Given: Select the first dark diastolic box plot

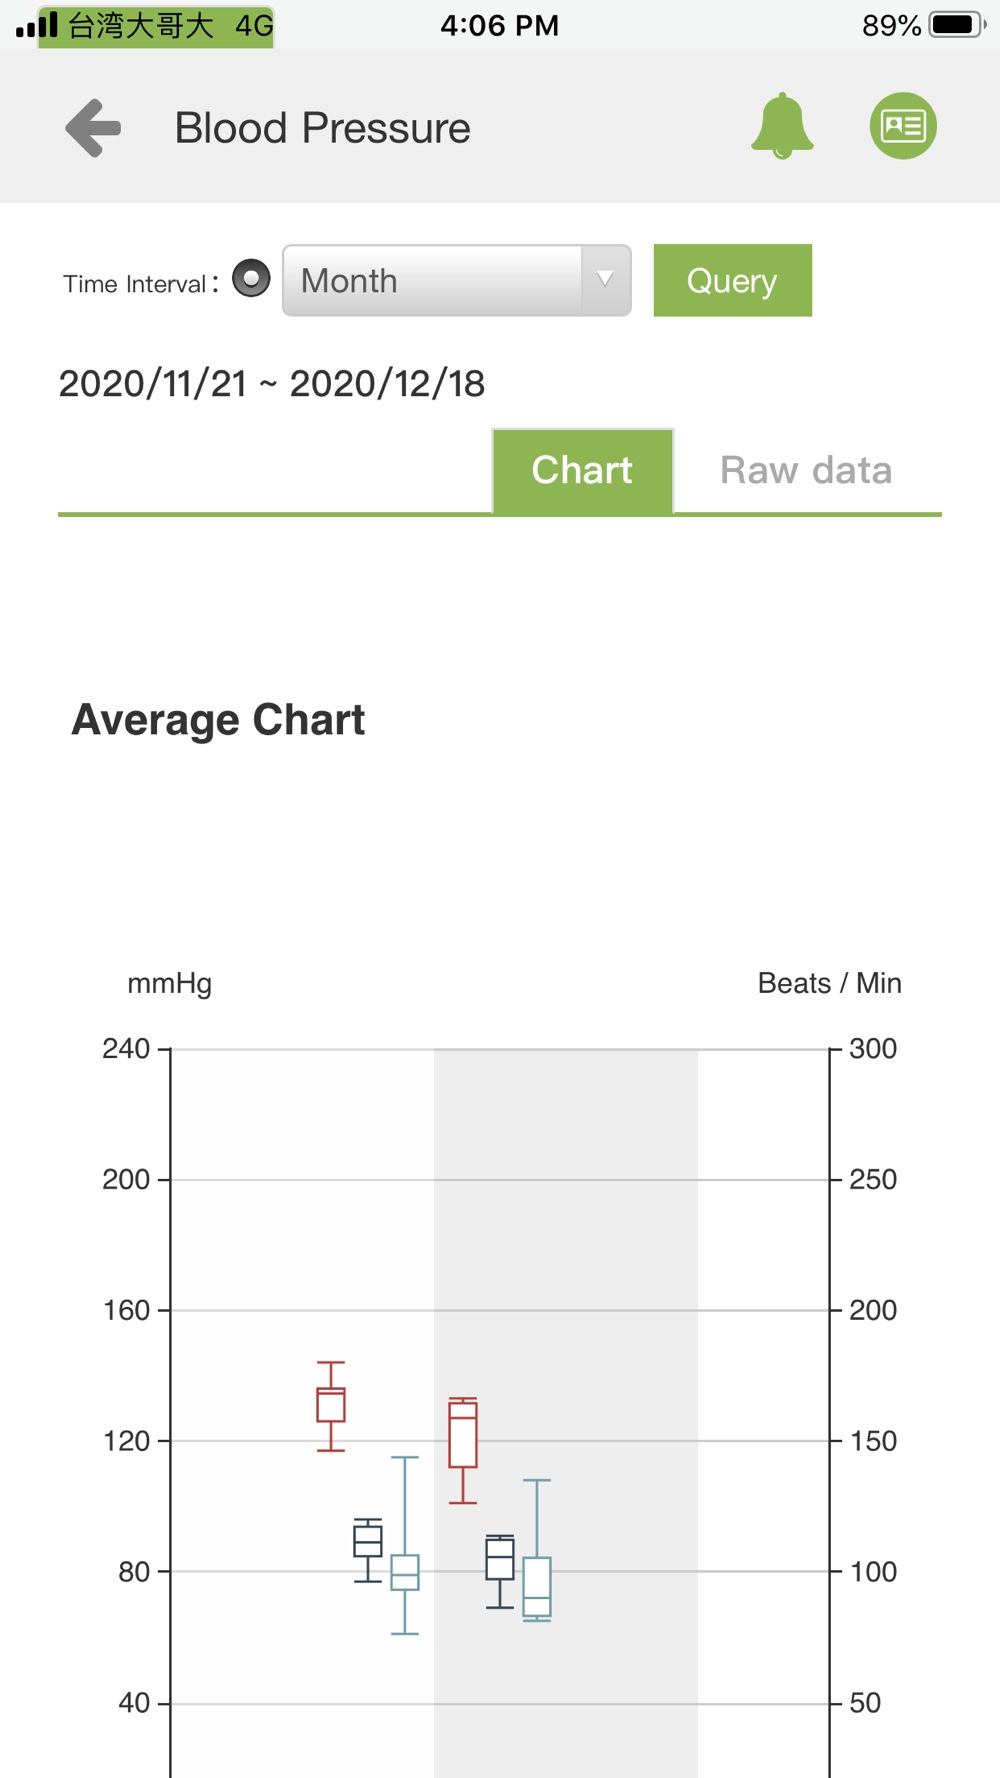Looking at the screenshot, I should click(368, 1550).
